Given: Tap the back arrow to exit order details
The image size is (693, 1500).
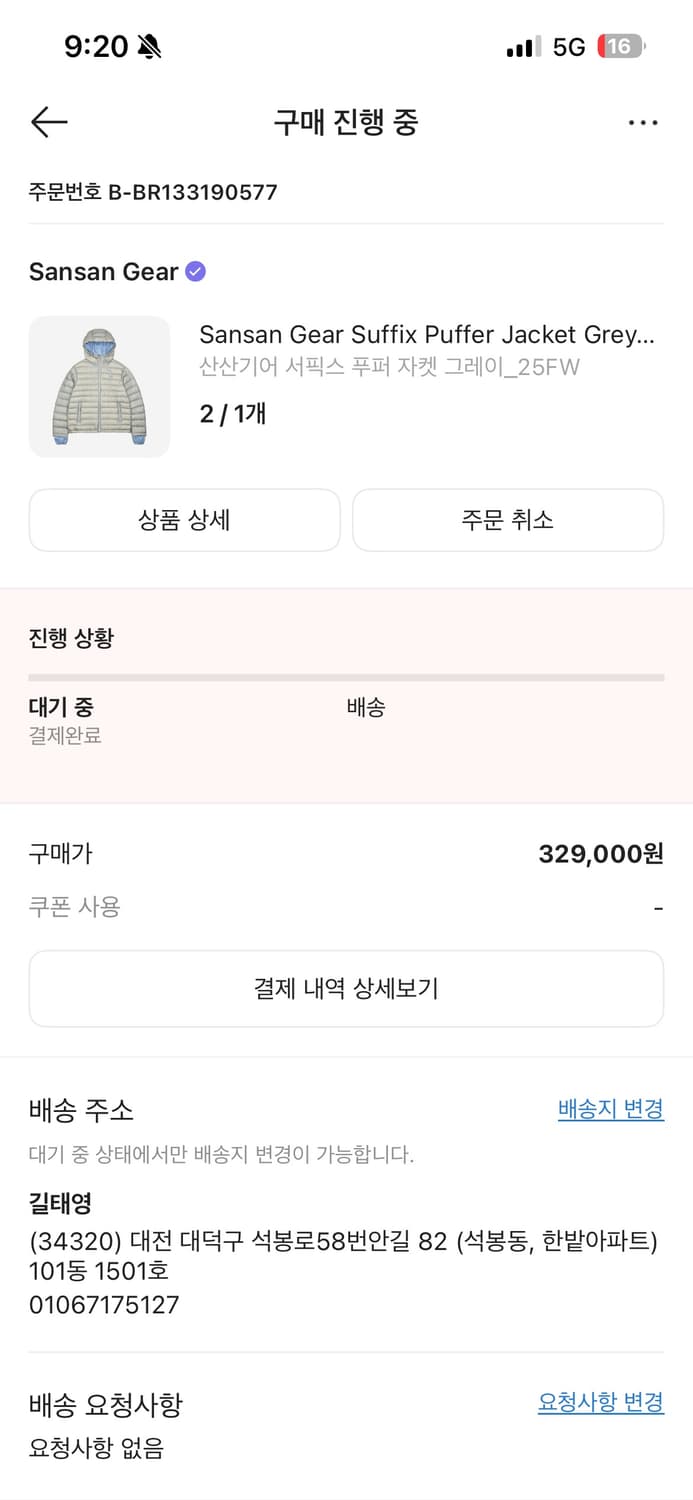Looking at the screenshot, I should pyautogui.click(x=48, y=122).
